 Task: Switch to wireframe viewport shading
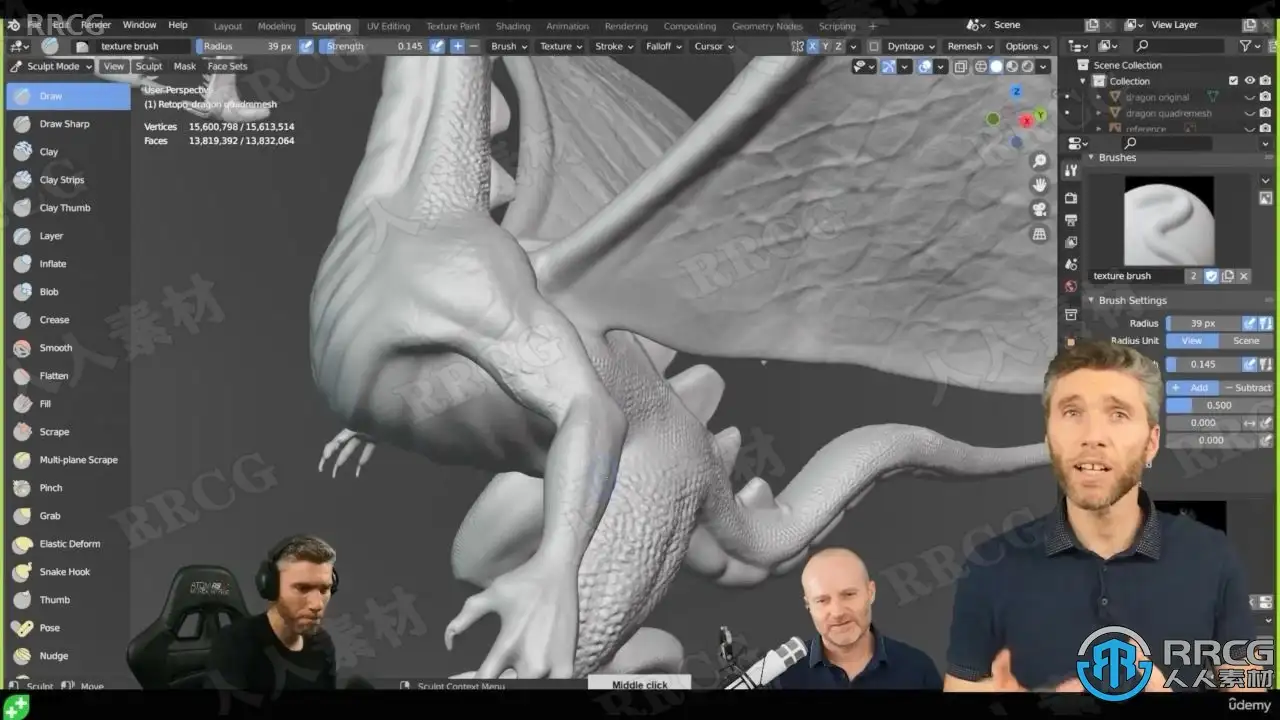[981, 67]
